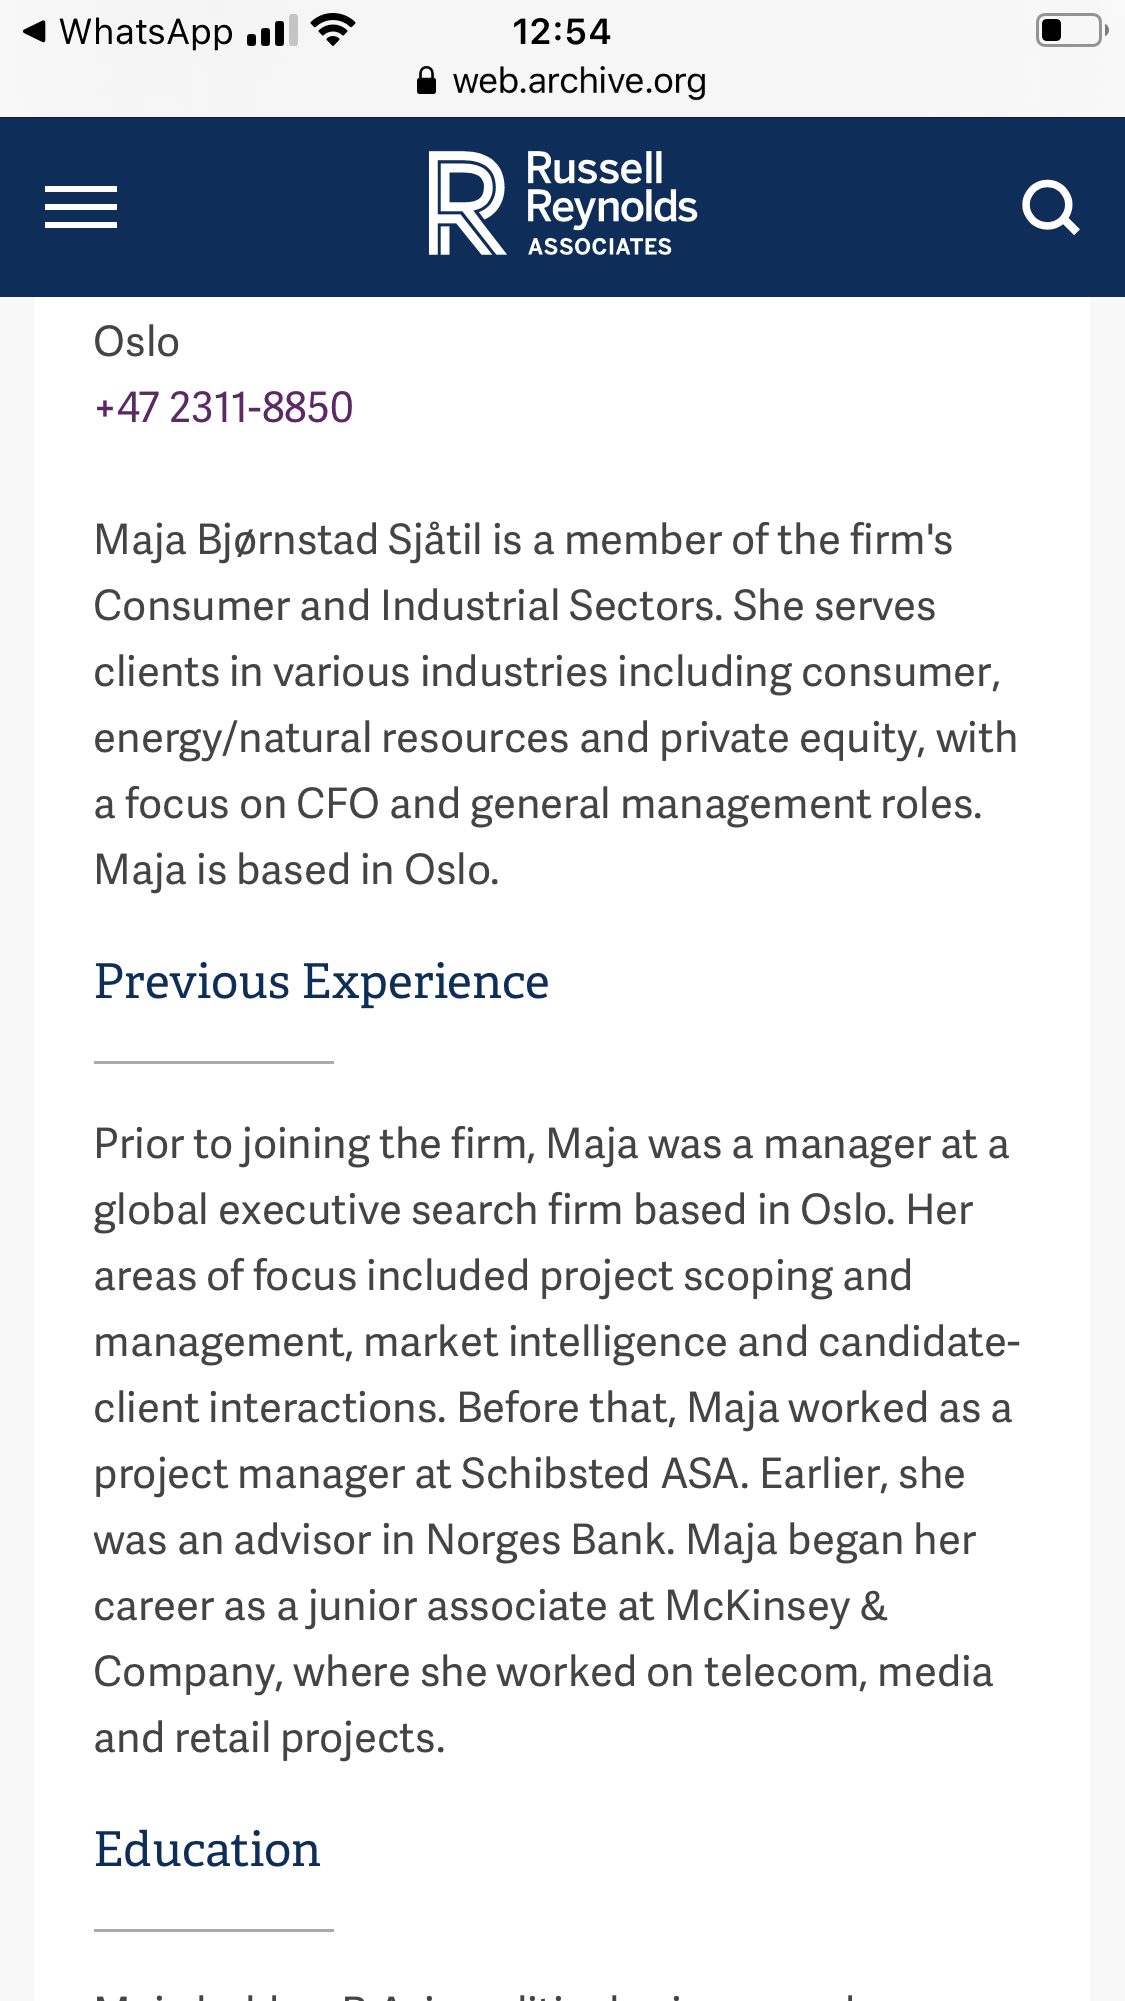Tap the divider line under Education
The width and height of the screenshot is (1125, 2001).
(213, 1930)
